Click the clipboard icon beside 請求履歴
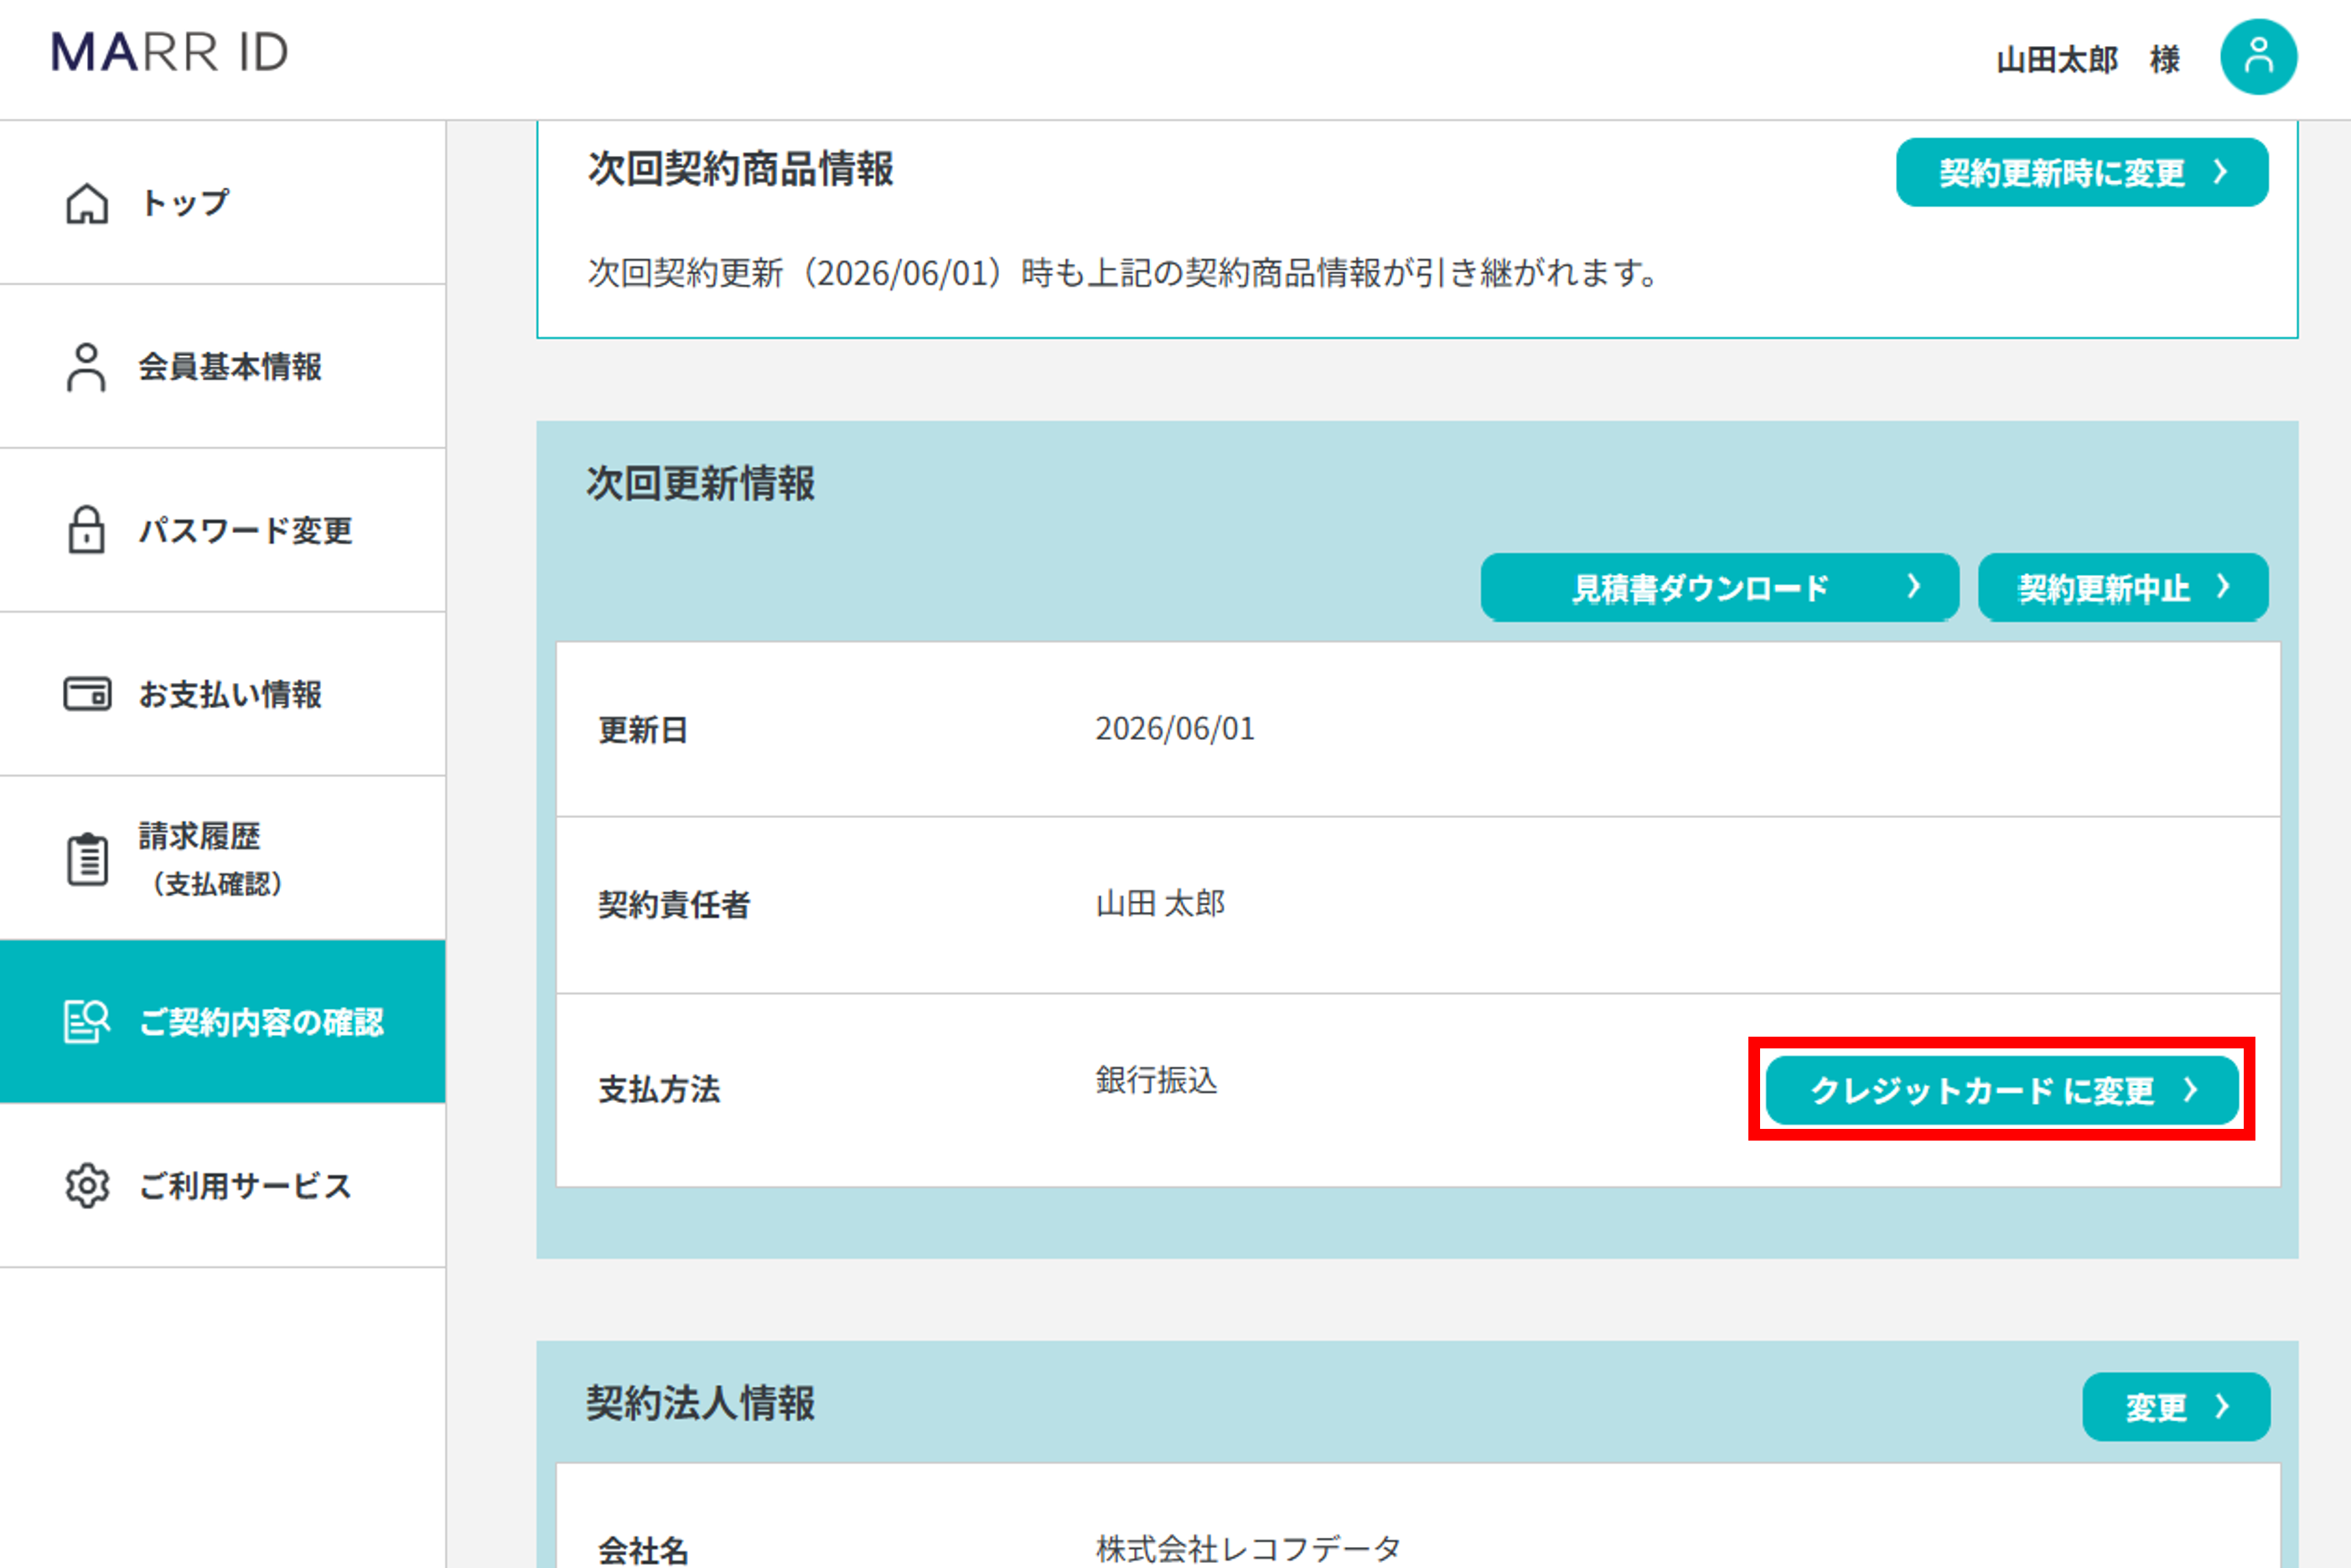Screen dimensions: 2351x1568 [87, 858]
